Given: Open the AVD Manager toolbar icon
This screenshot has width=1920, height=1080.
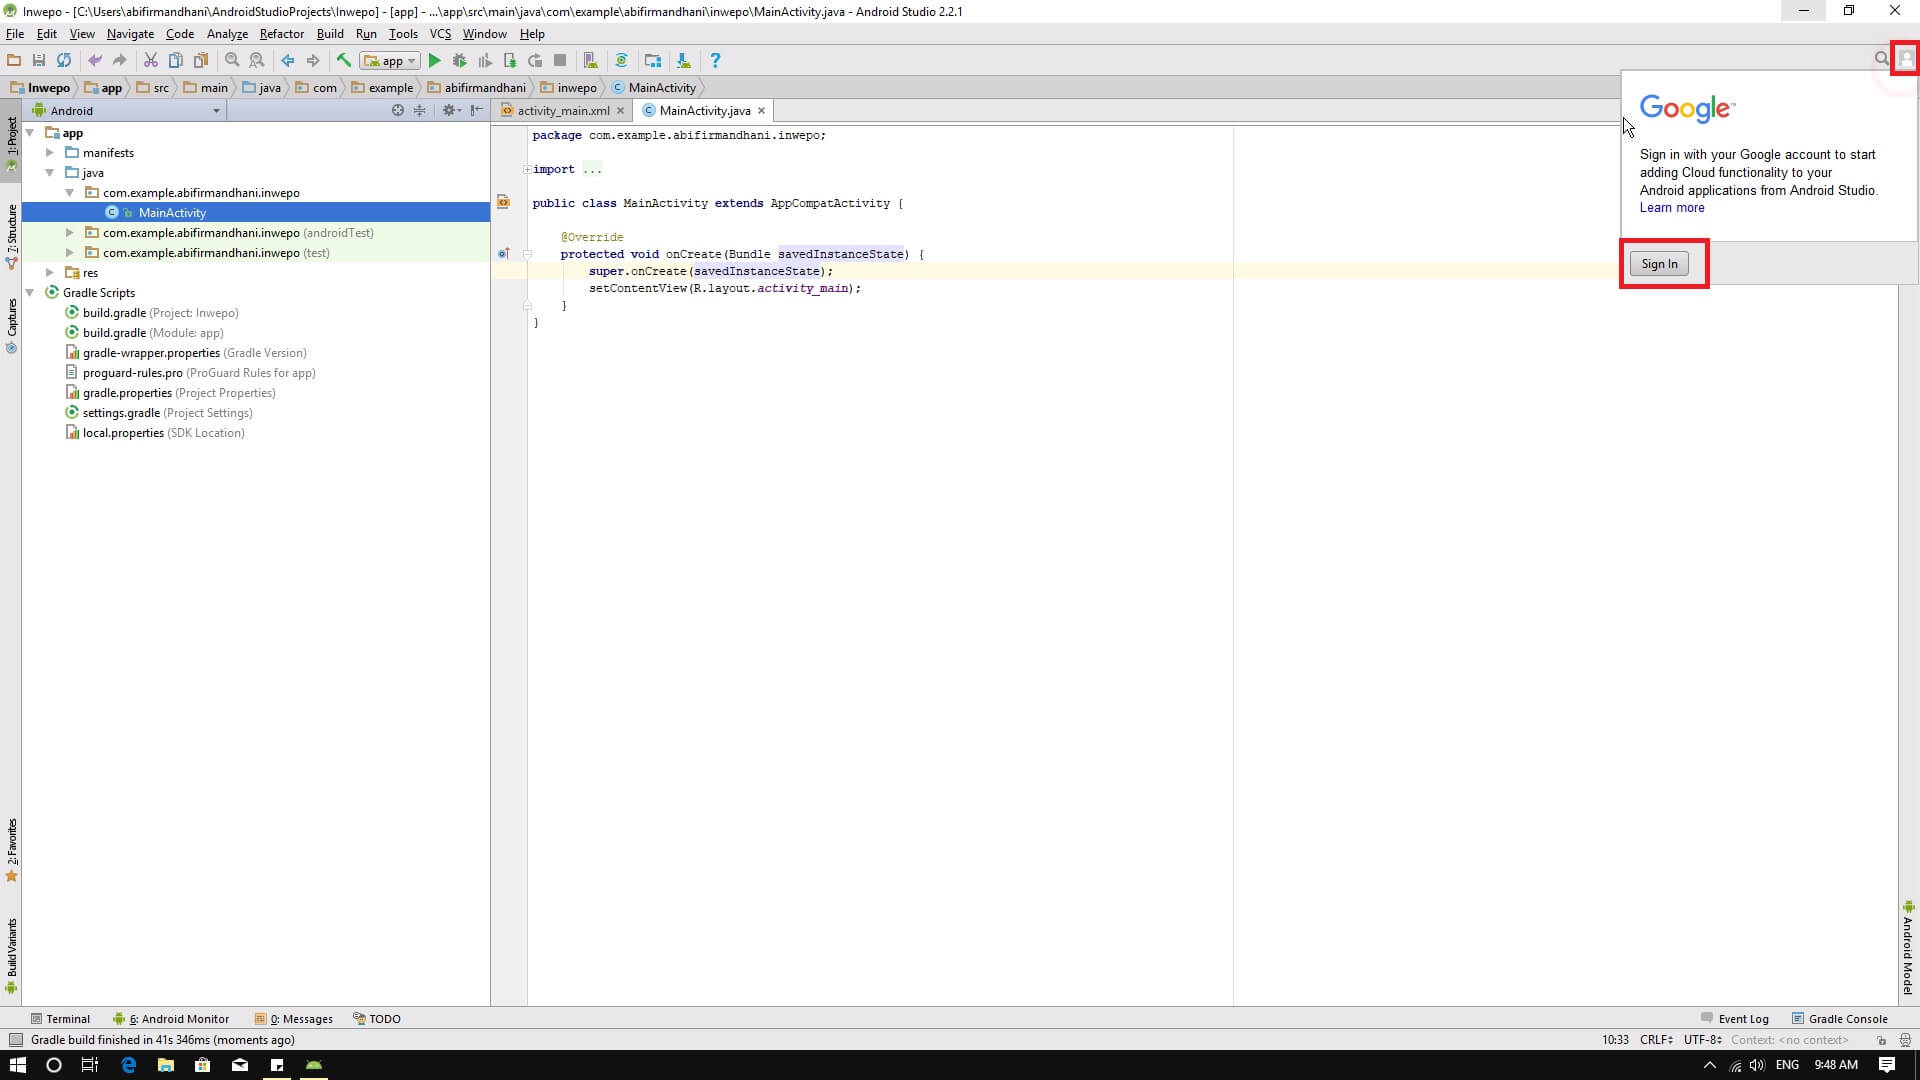Looking at the screenshot, I should click(x=590, y=61).
